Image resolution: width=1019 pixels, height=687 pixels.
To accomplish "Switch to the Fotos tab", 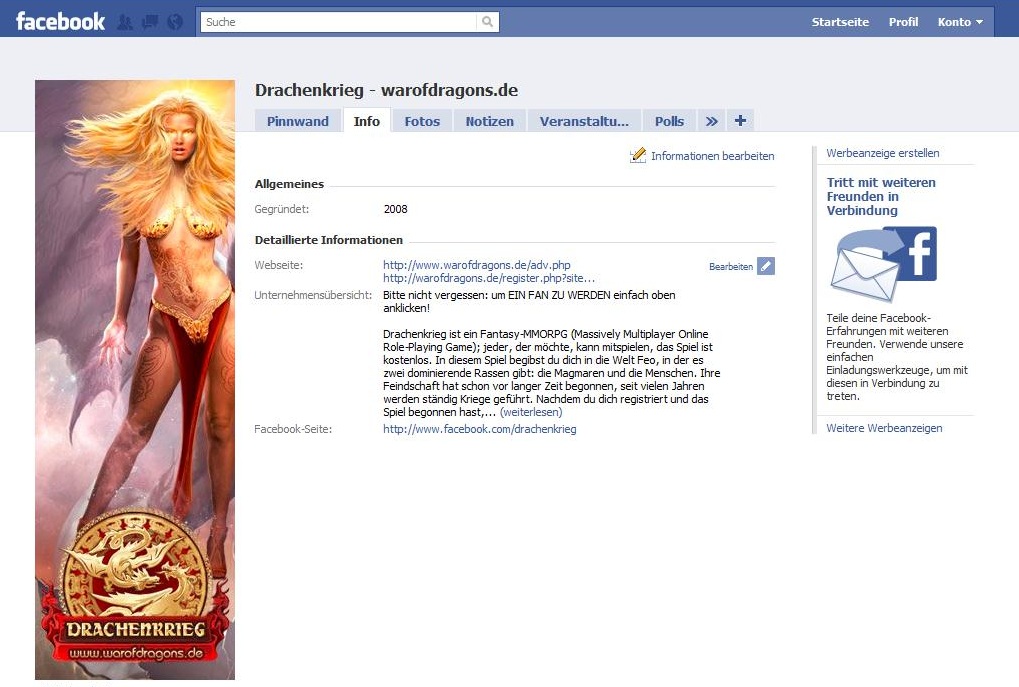I will 422,121.
